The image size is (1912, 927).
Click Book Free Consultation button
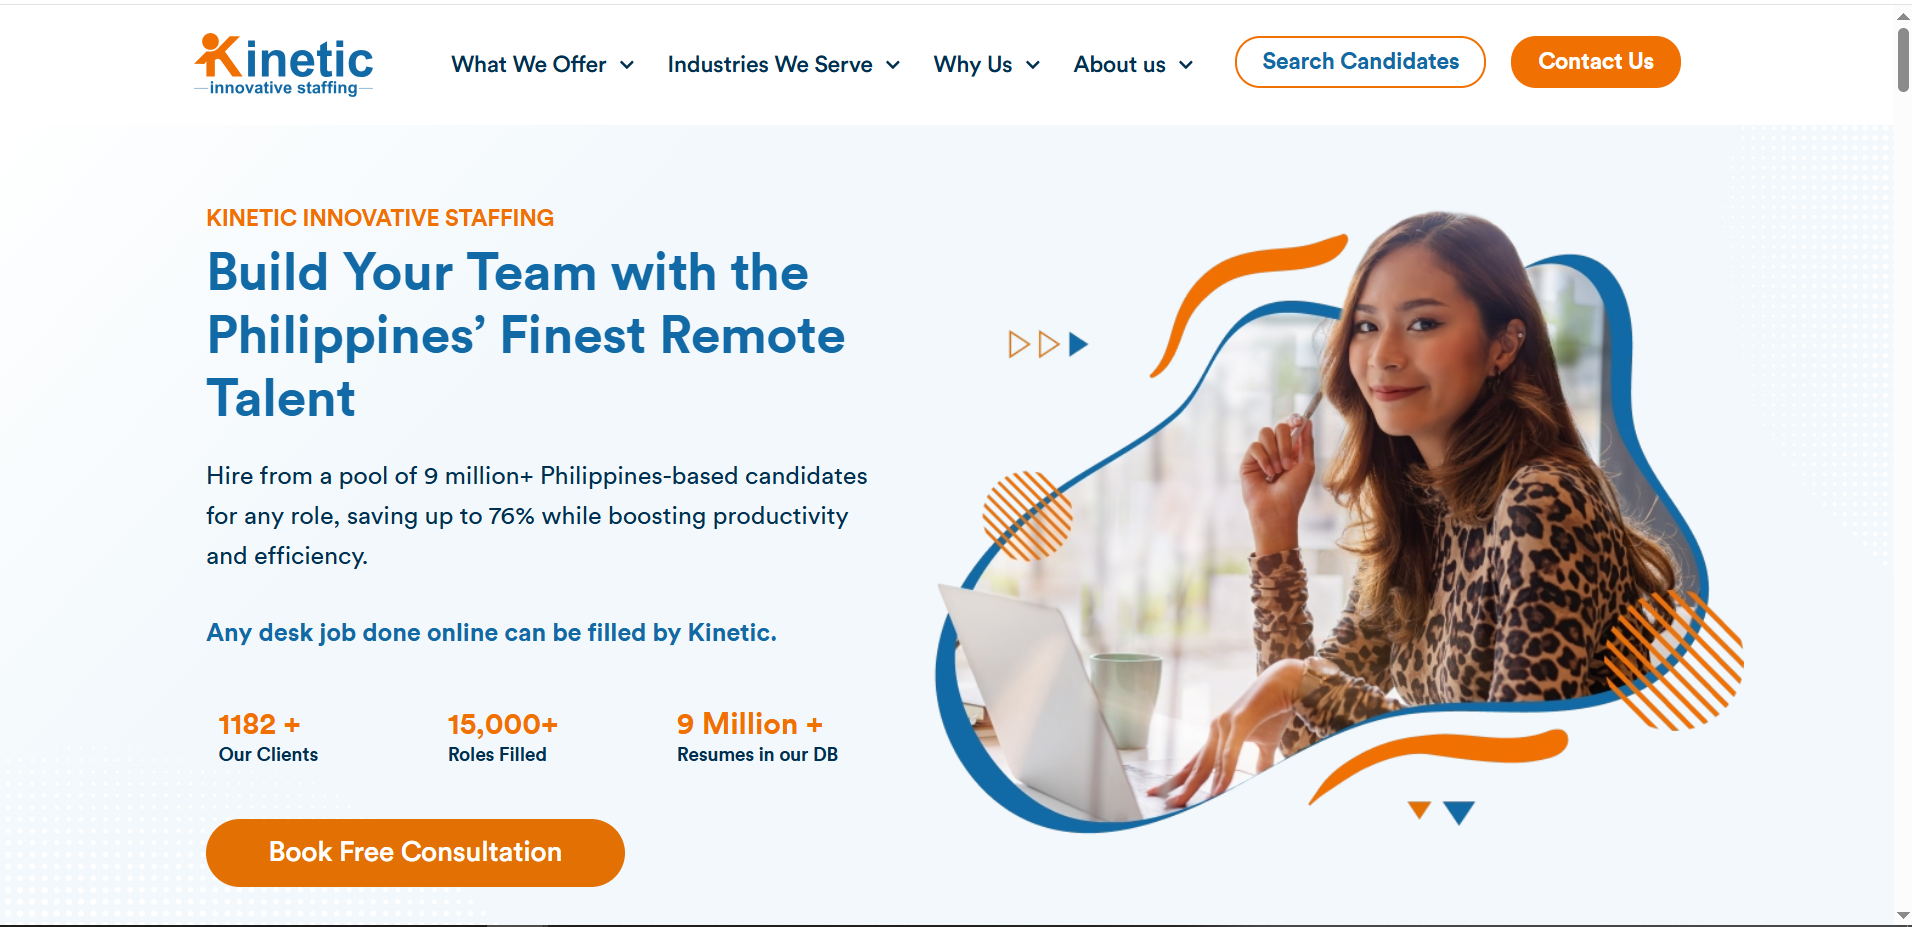(x=415, y=852)
